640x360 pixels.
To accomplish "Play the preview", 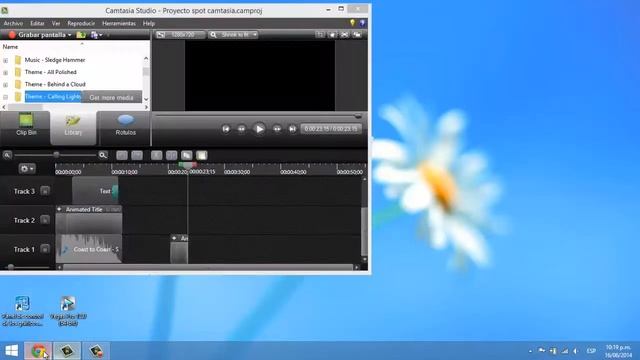I will (259, 129).
